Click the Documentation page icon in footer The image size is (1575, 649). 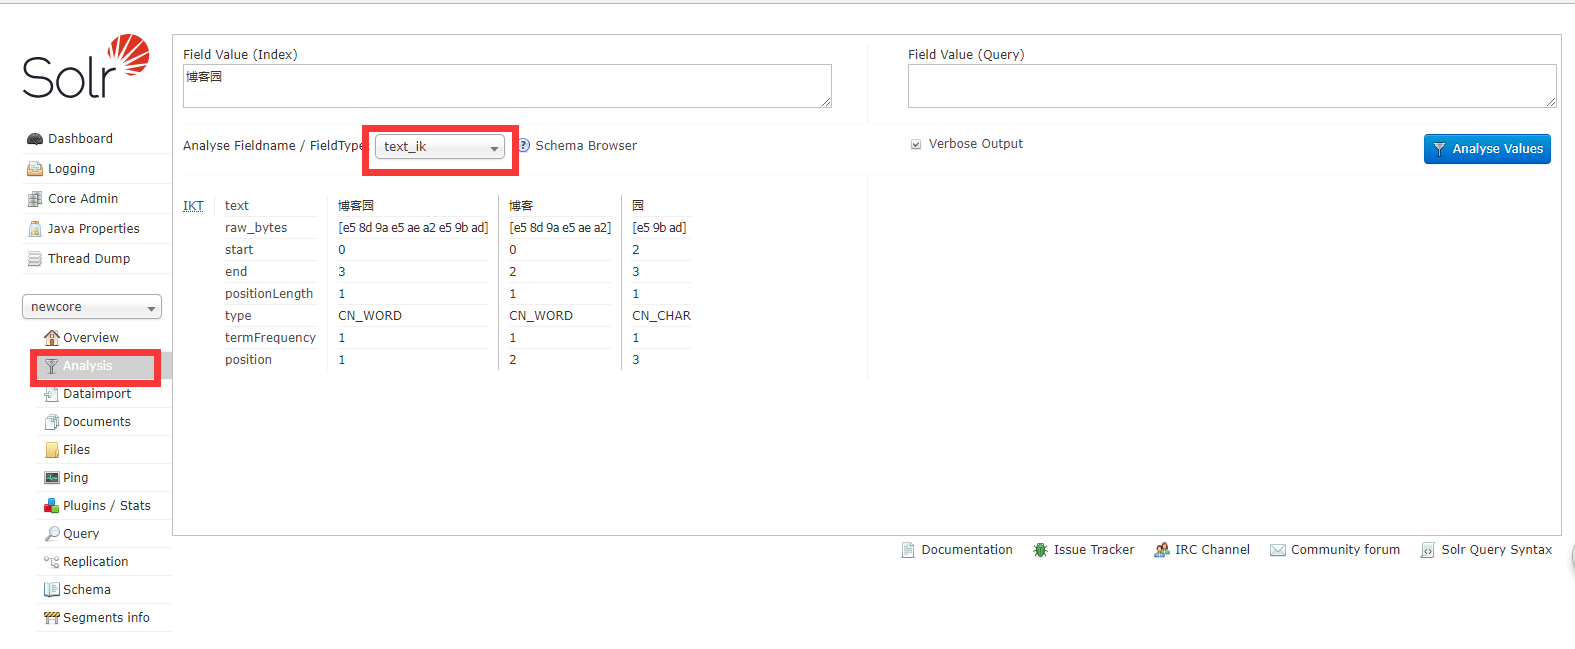point(908,550)
